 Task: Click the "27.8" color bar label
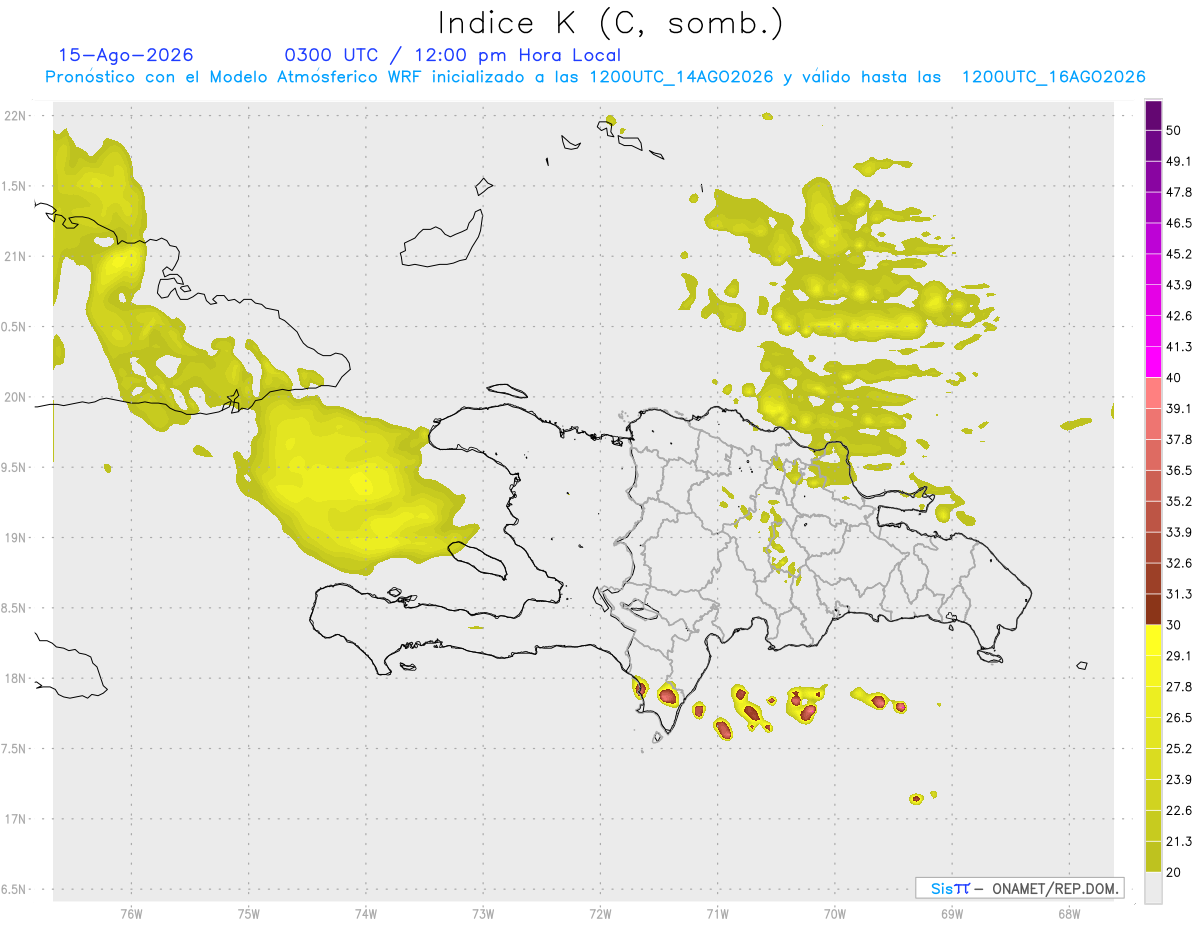click(x=1179, y=687)
